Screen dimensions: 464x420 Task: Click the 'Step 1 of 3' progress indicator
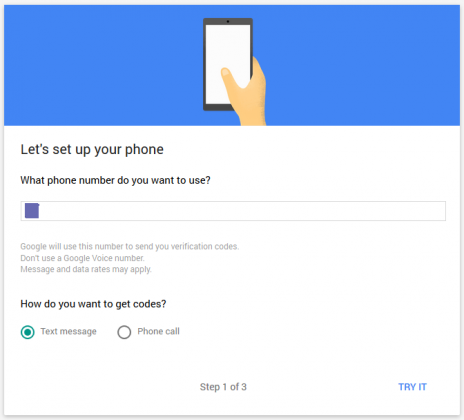click(223, 387)
